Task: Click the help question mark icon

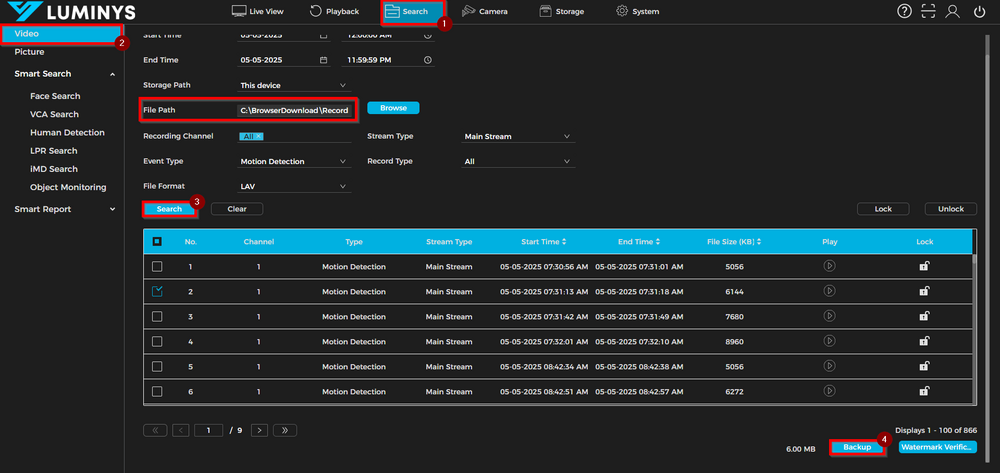Action: pyautogui.click(x=905, y=11)
